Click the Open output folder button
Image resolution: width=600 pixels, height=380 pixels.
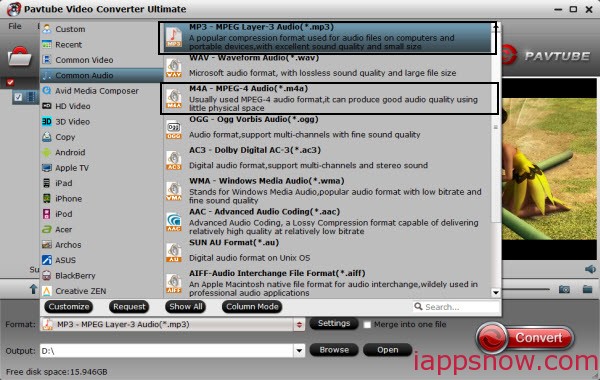tap(387, 350)
